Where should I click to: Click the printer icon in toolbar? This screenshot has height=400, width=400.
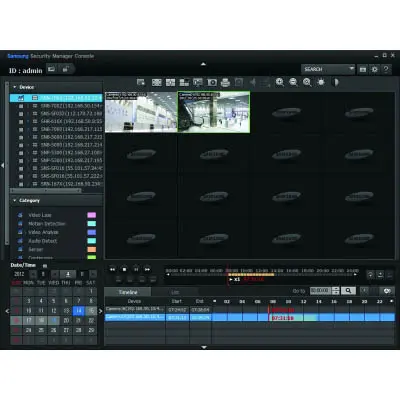226,82
